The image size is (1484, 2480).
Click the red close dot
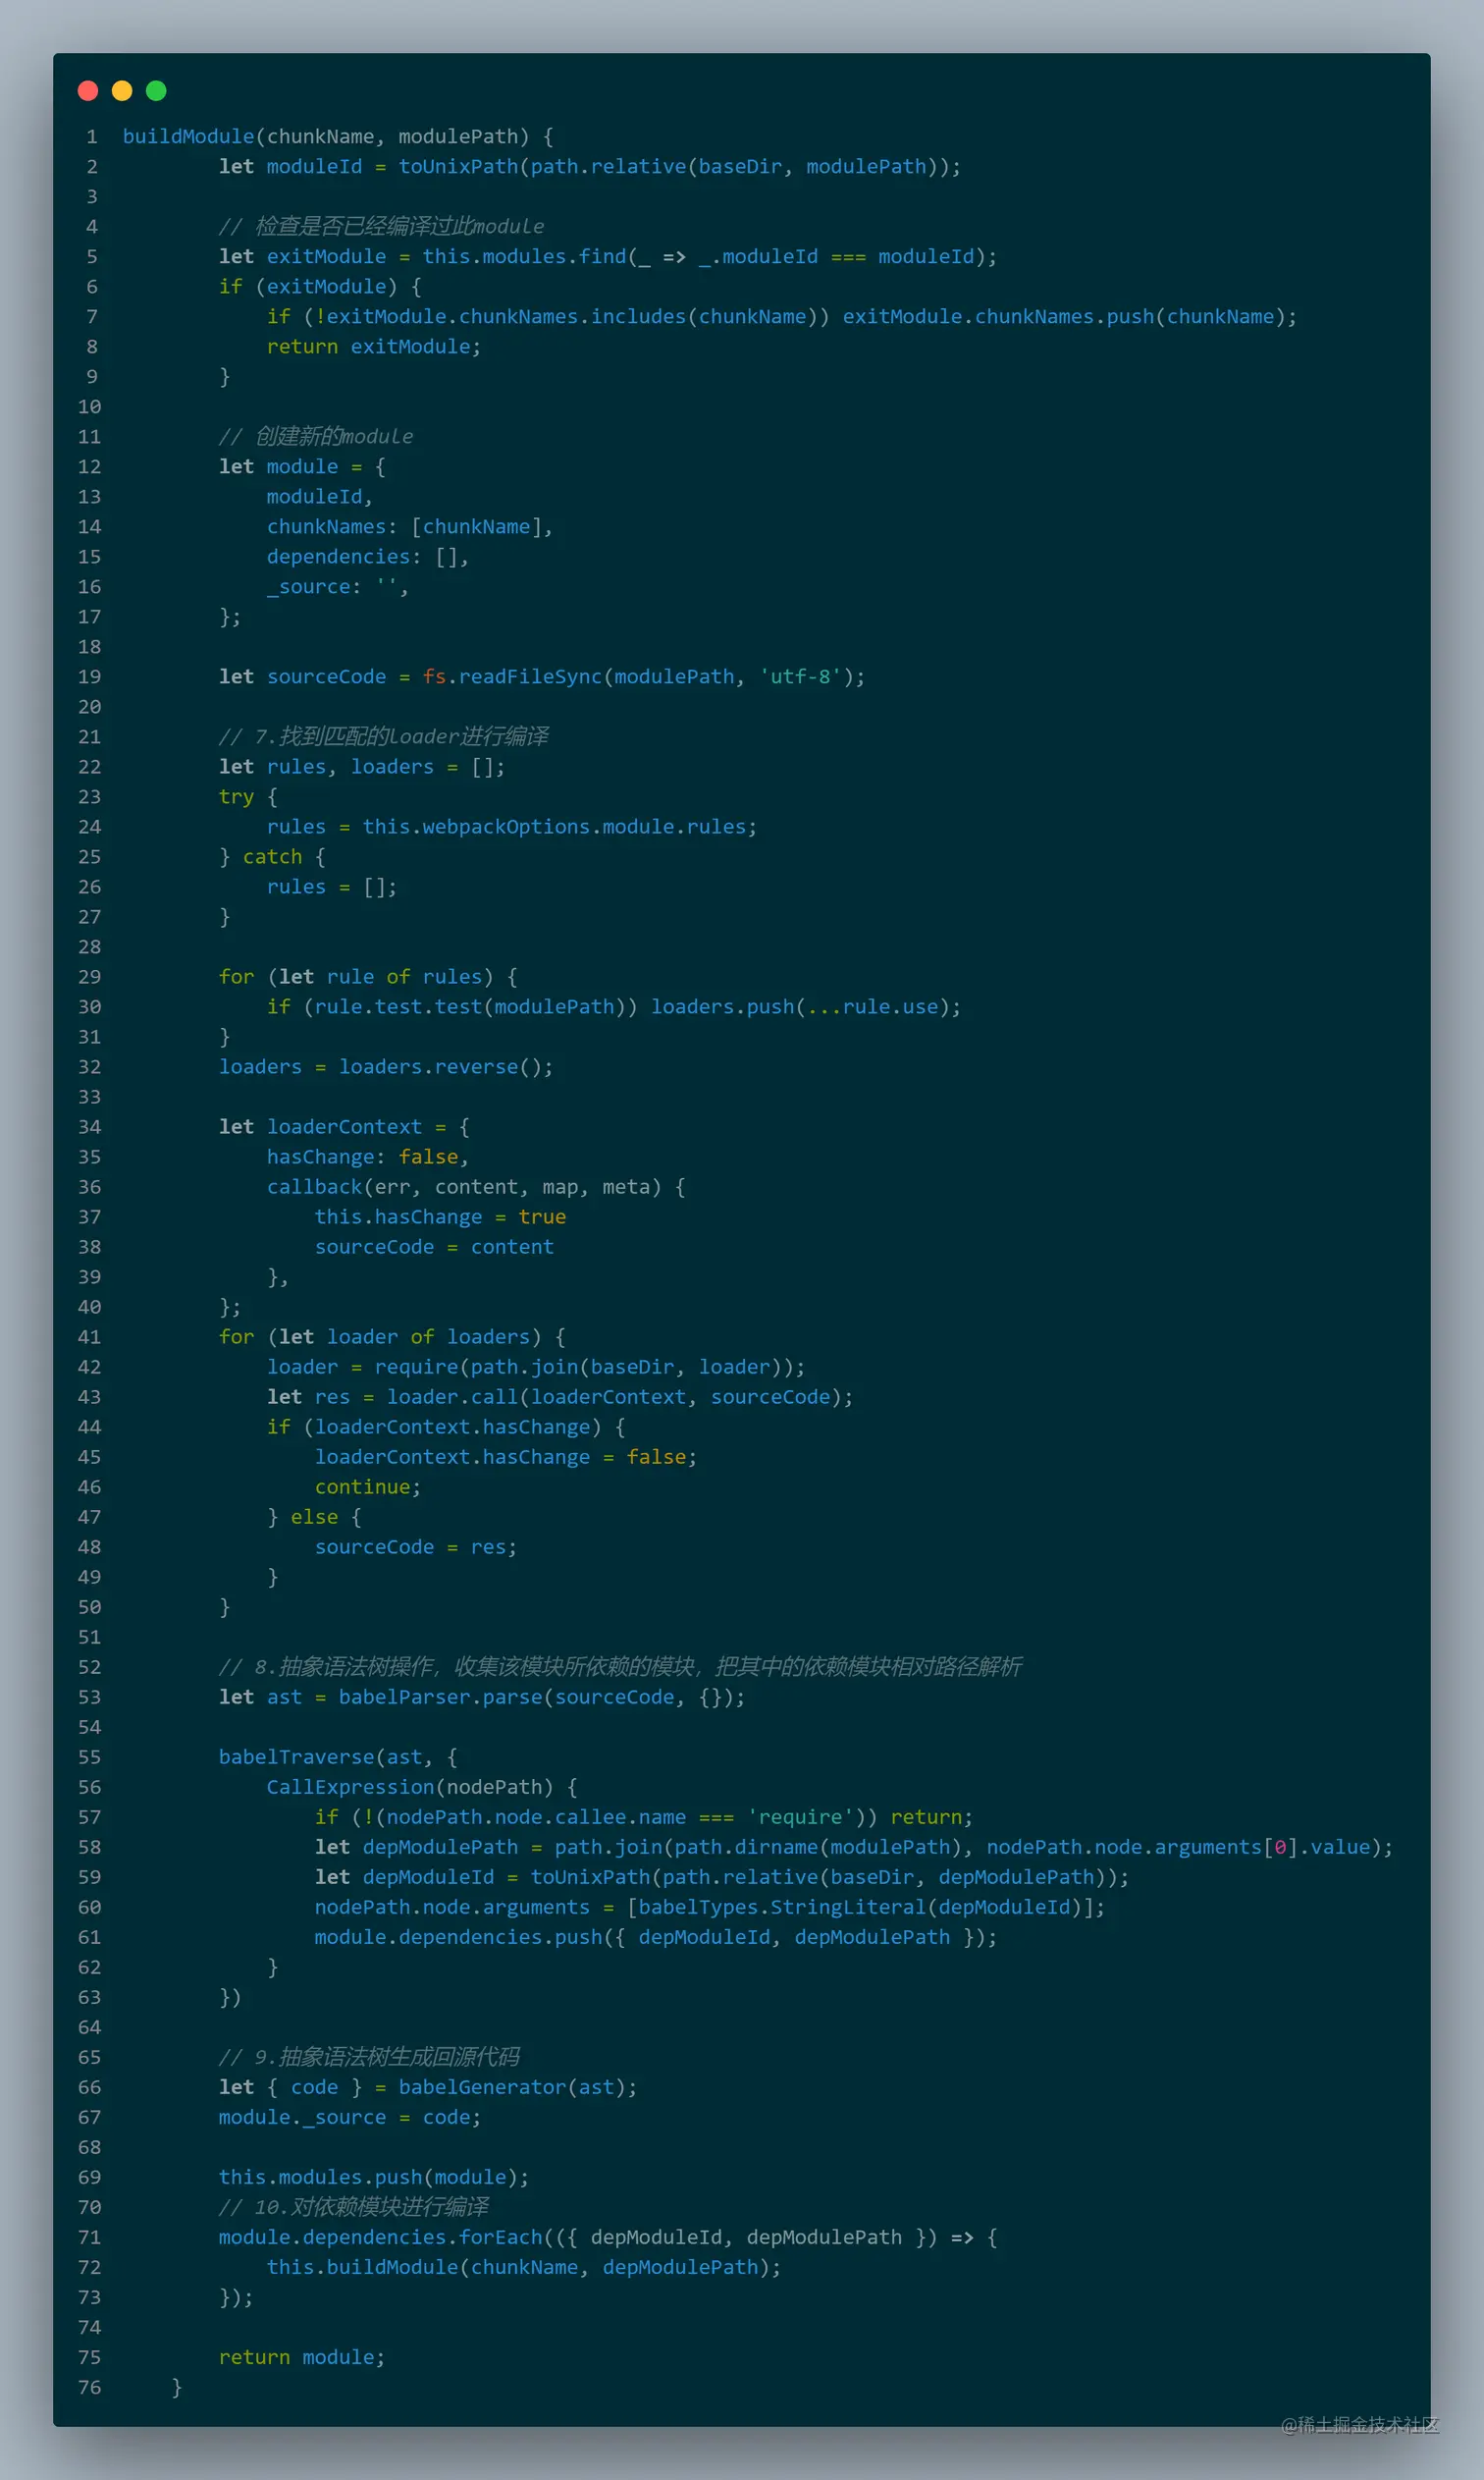coord(88,91)
